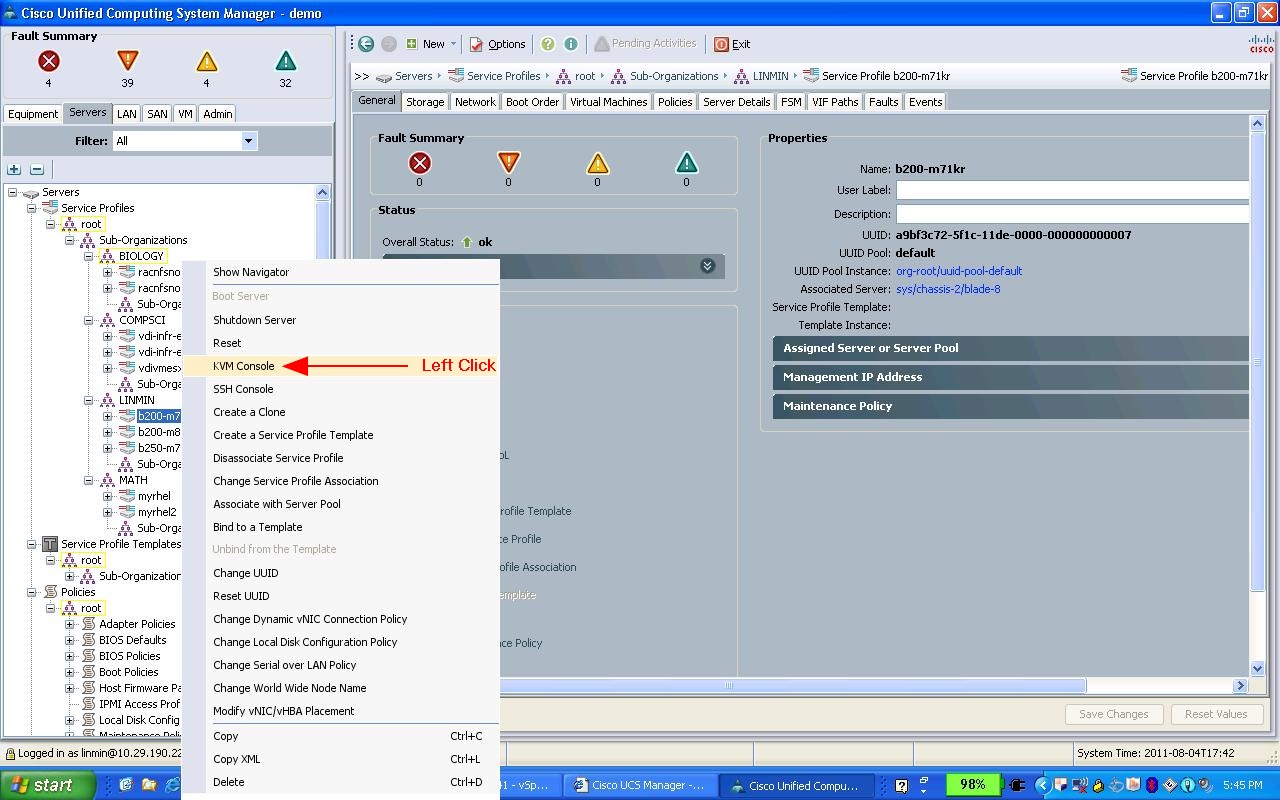The width and height of the screenshot is (1280, 800).
Task: Click the horizontal scrollbar right arrow
Action: pos(1240,686)
